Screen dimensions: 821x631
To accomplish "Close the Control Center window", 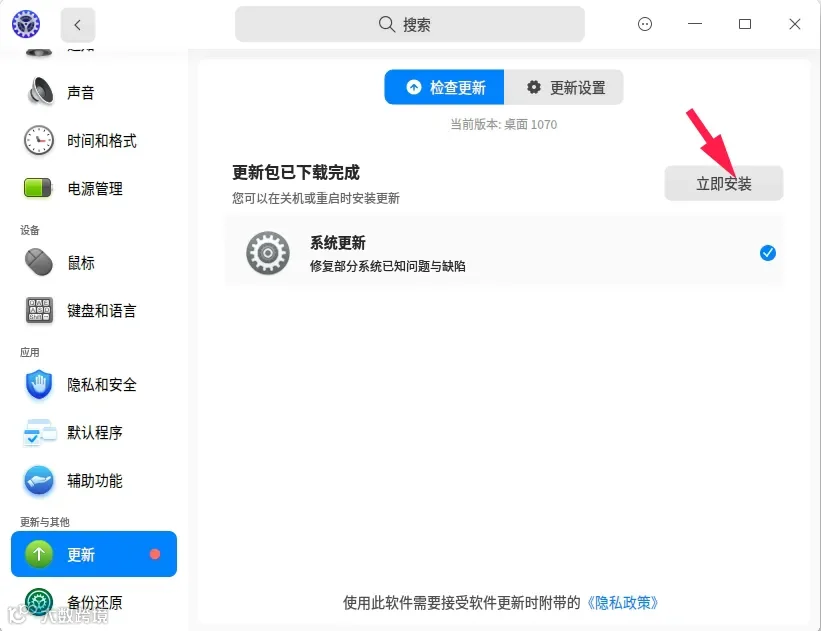I will (x=794, y=24).
